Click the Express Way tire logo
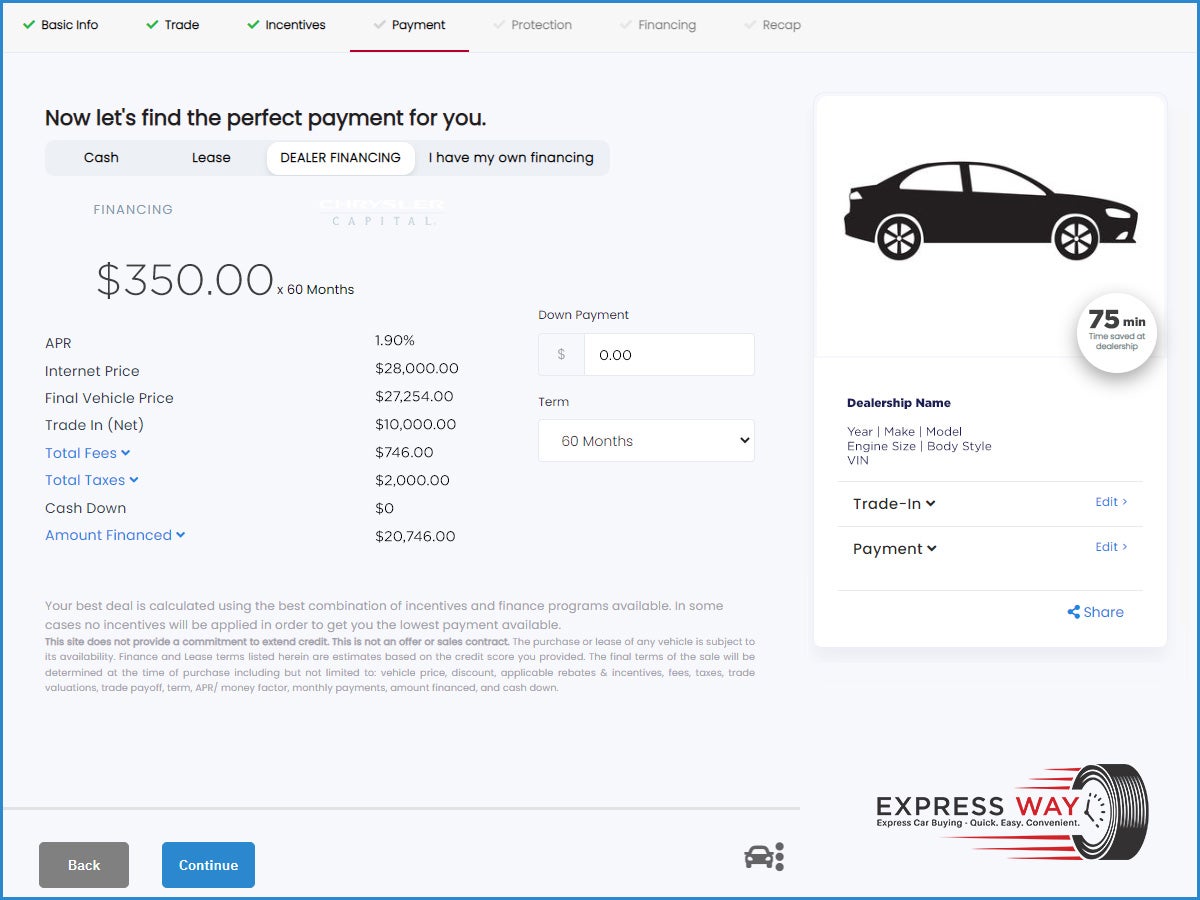This screenshot has width=1200, height=900. tap(1012, 812)
